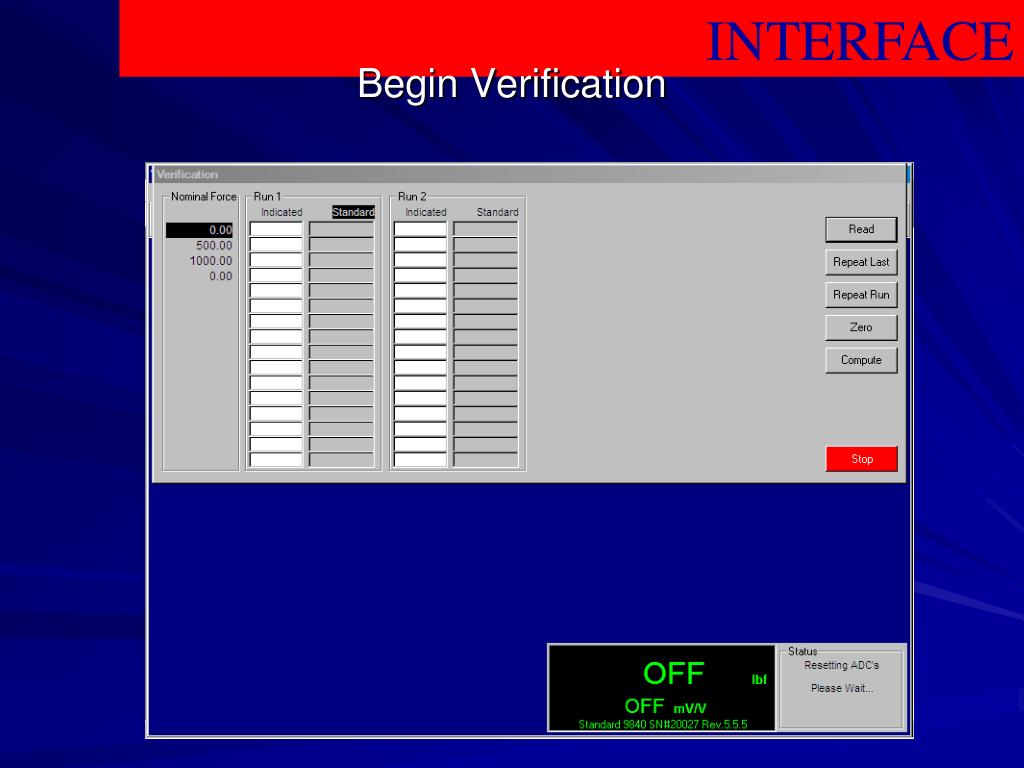This screenshot has height=768, width=1024.
Task: Click Run 1 Indicated field in 1000.00 row
Action: 276,260
